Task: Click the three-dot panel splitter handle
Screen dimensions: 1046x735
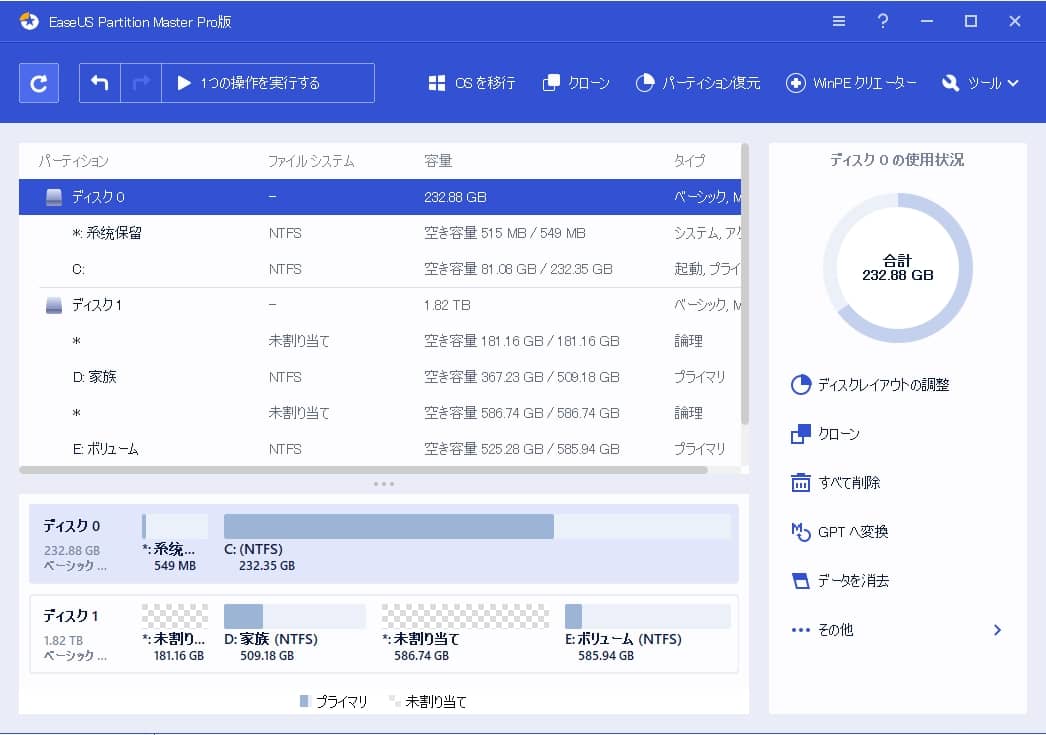Action: click(x=384, y=484)
